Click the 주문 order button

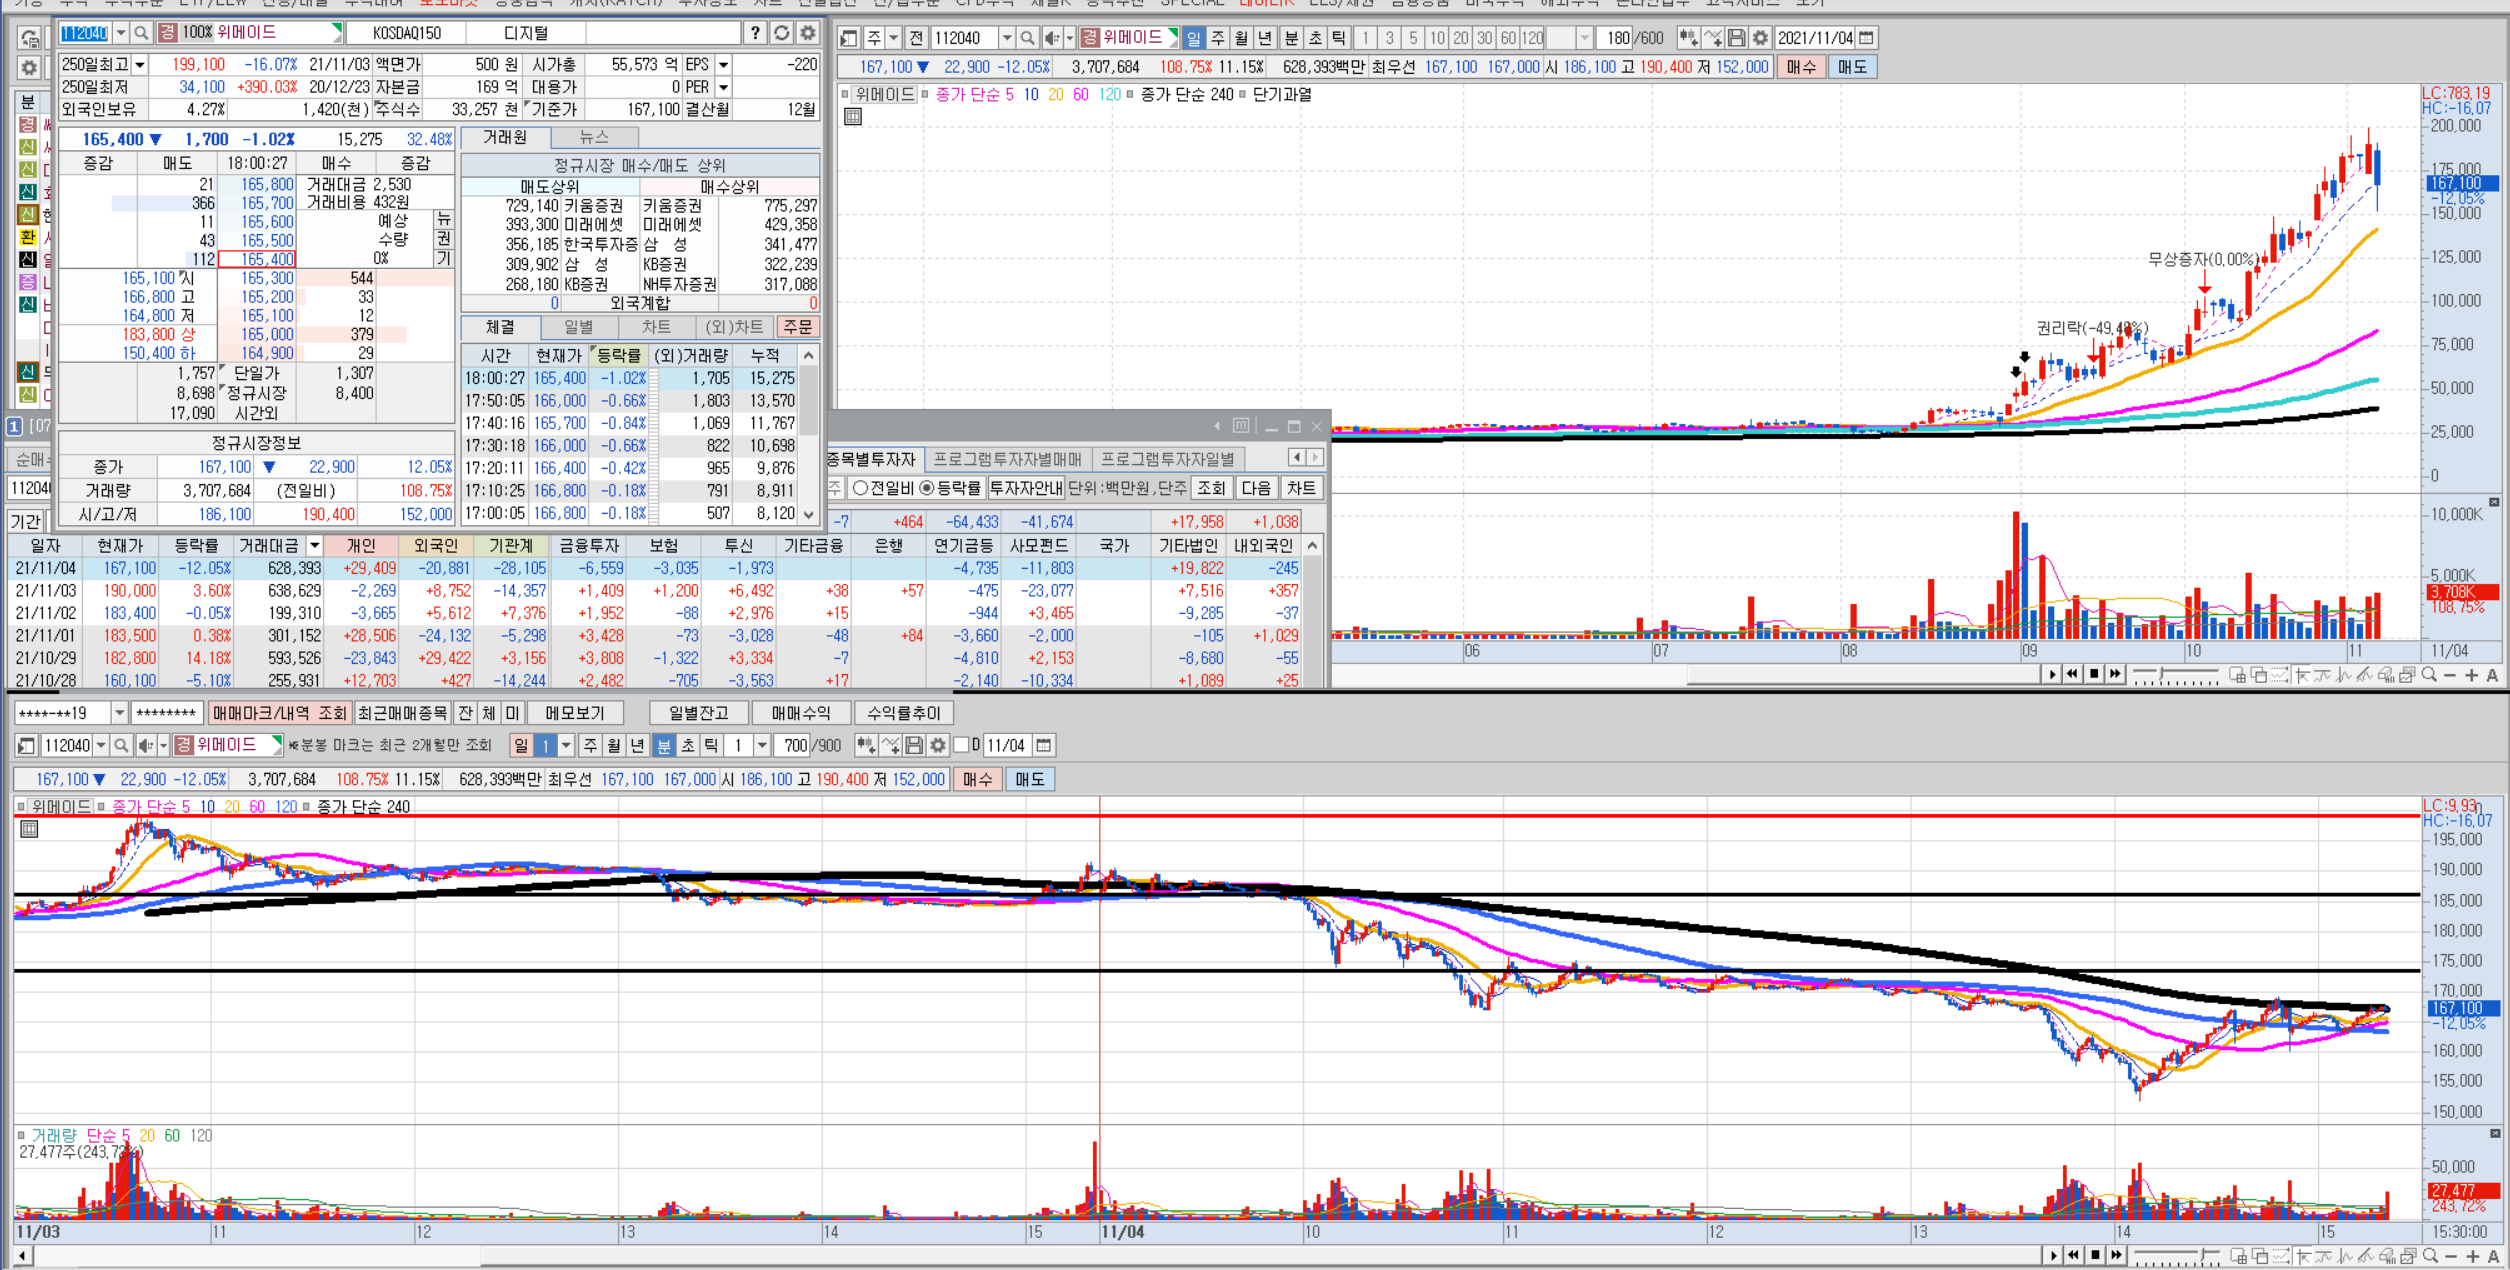point(798,327)
